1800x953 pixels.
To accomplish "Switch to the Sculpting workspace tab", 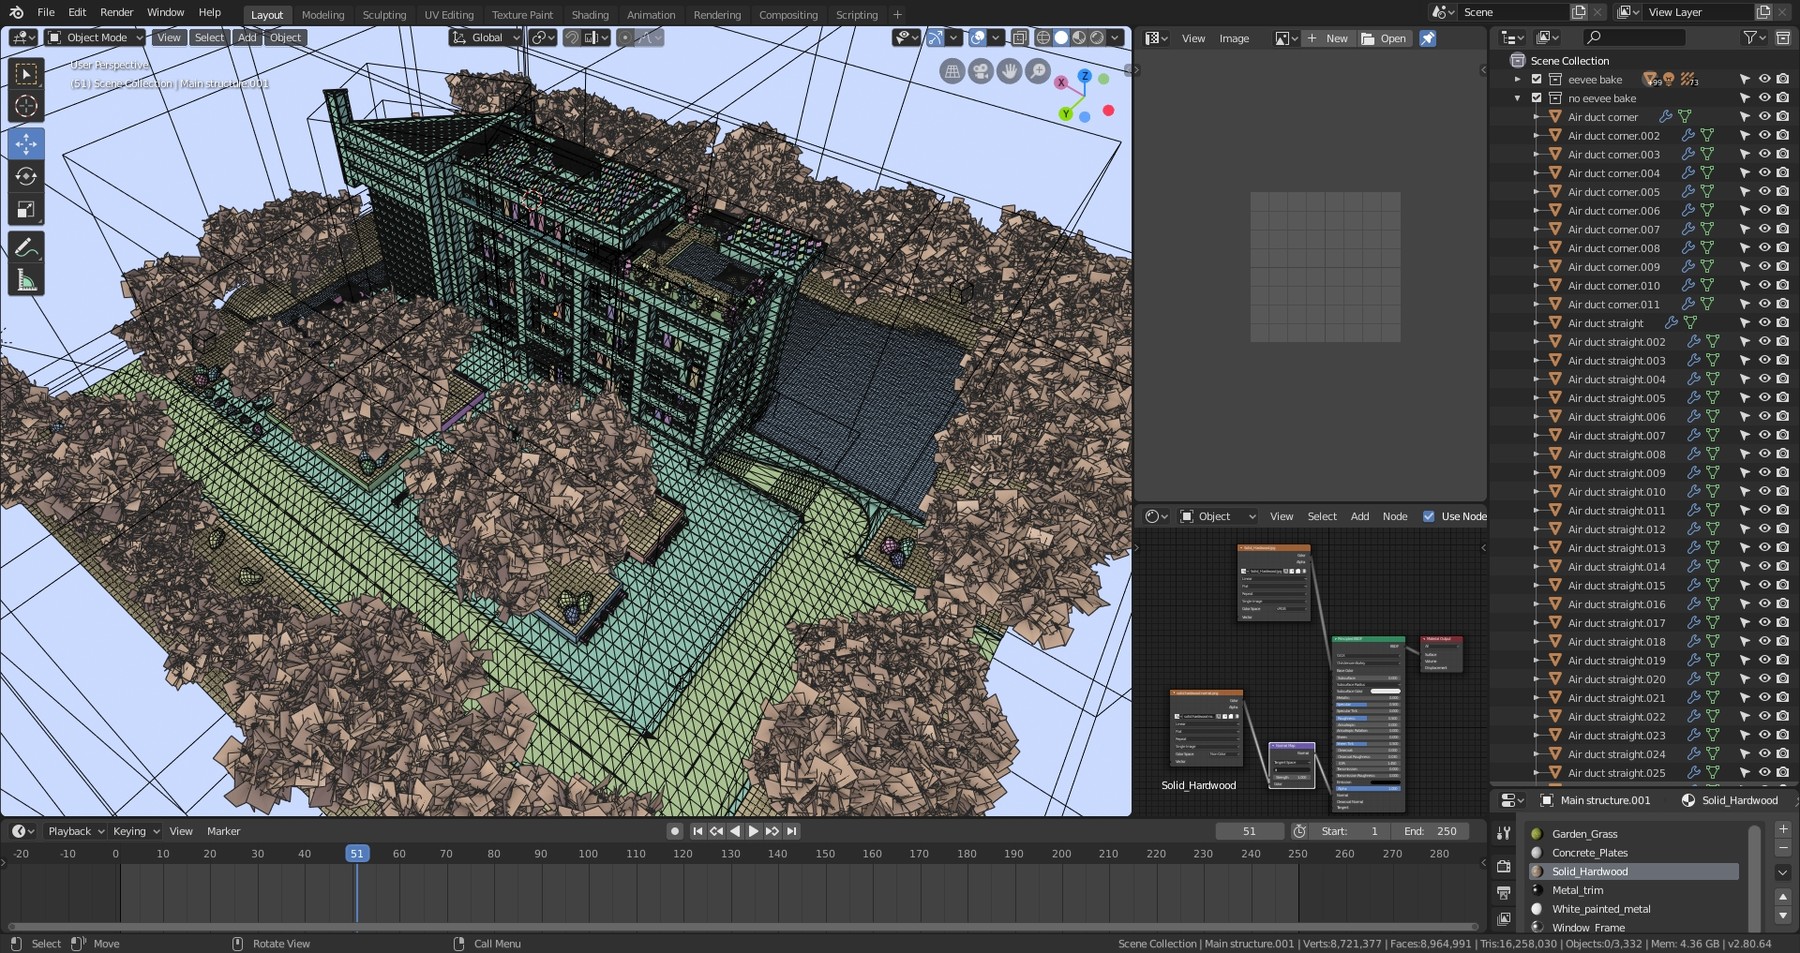I will (x=384, y=15).
